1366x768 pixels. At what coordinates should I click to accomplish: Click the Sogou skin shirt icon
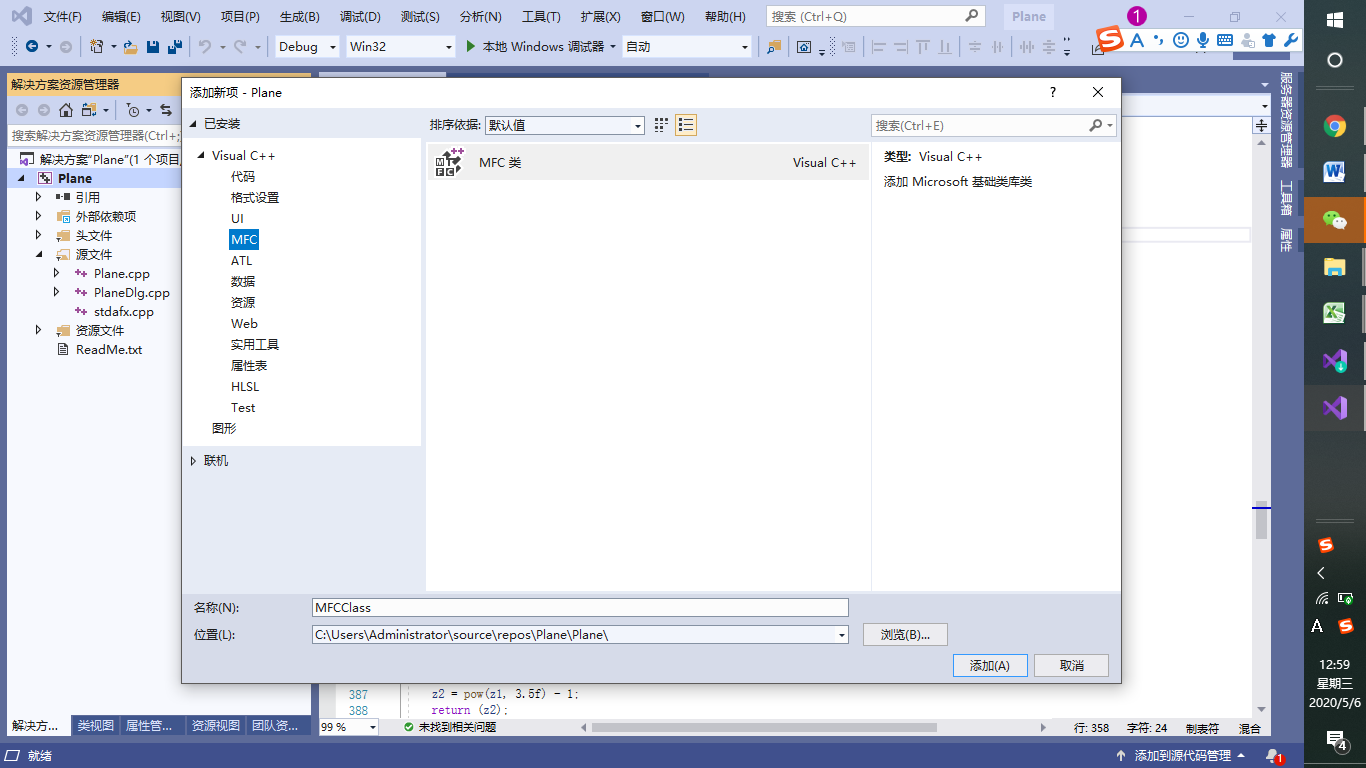pos(1269,40)
